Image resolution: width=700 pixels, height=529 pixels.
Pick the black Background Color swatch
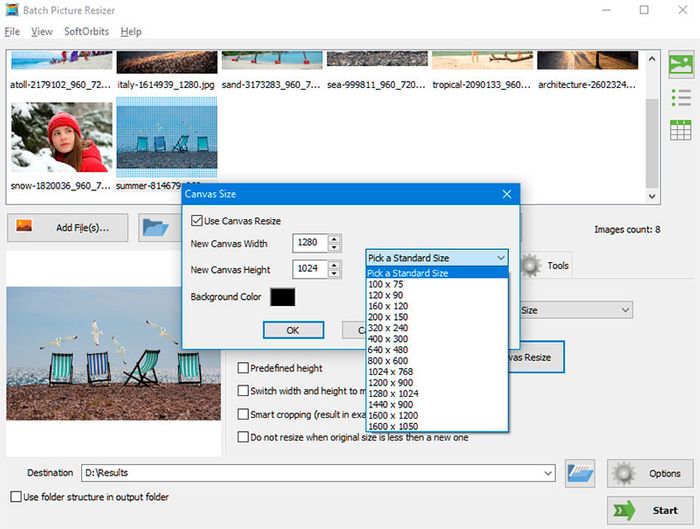tap(283, 297)
